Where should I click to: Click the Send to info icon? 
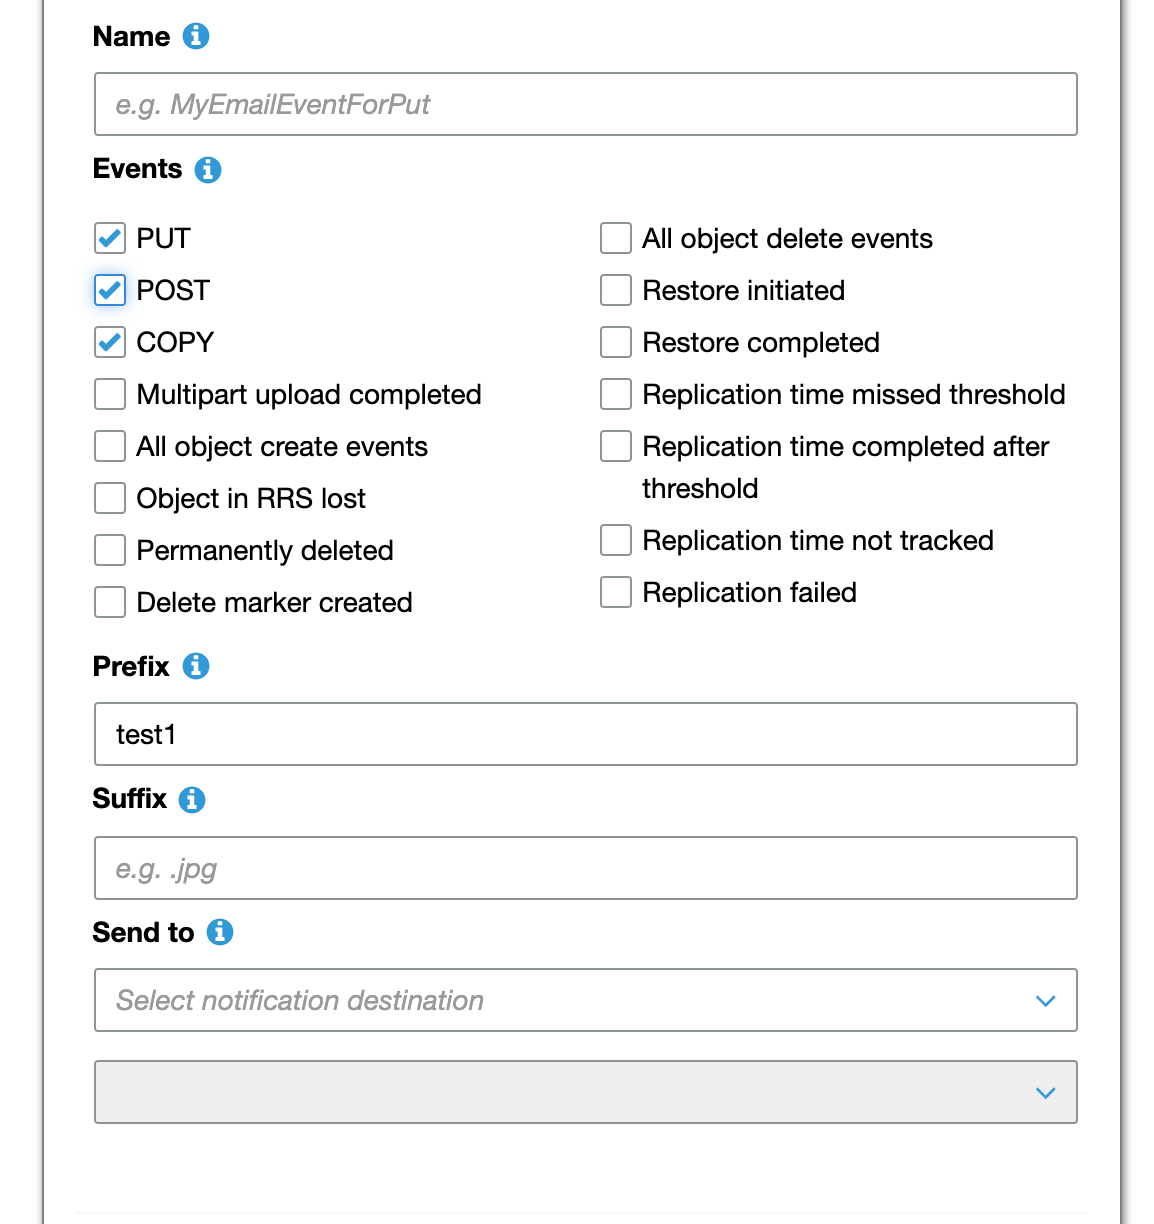(x=219, y=932)
